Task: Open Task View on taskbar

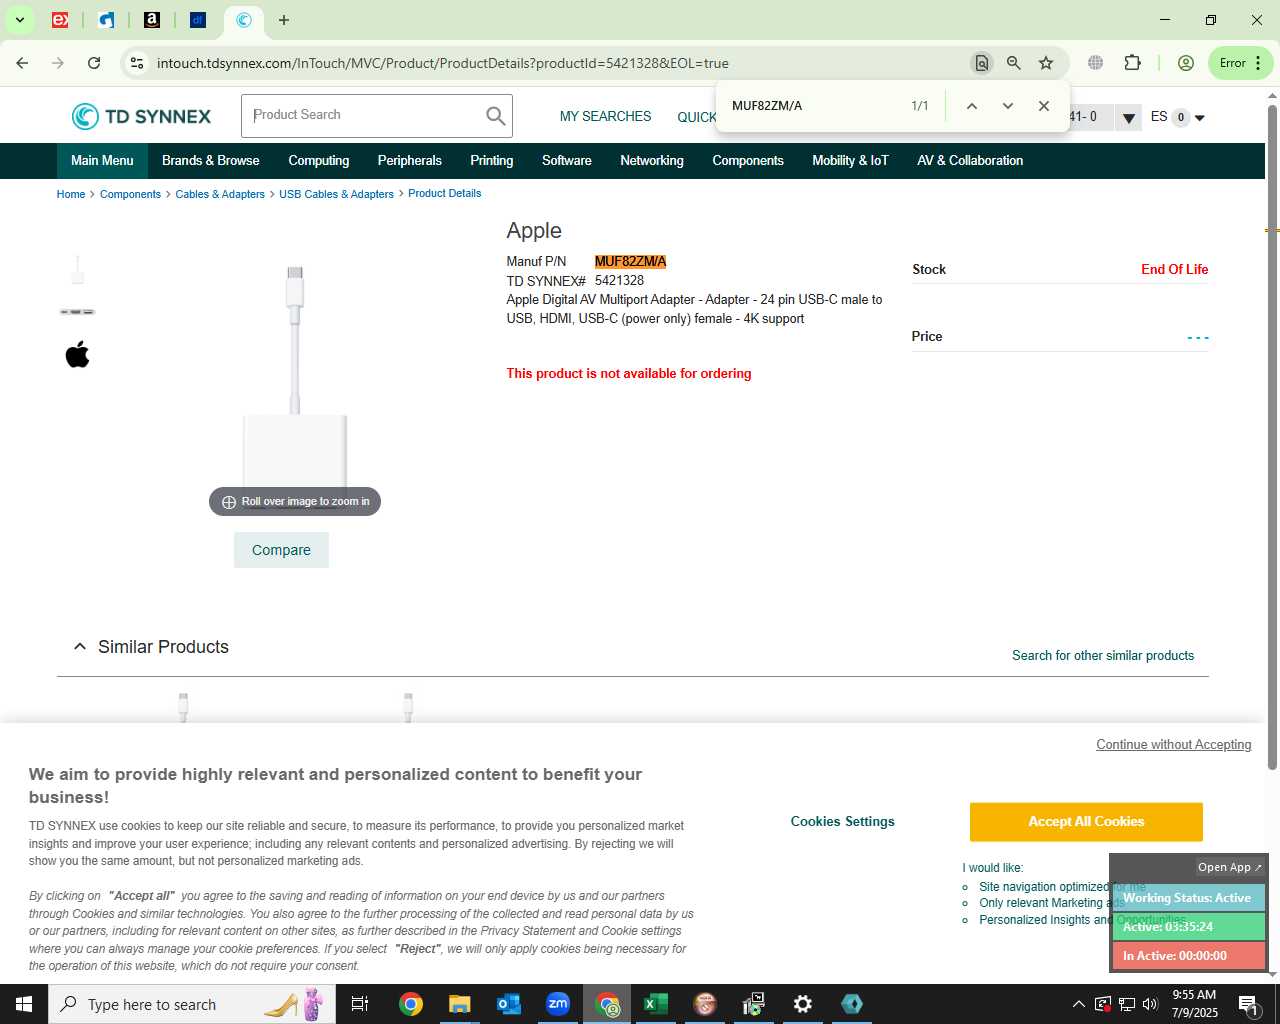Action: click(360, 1004)
